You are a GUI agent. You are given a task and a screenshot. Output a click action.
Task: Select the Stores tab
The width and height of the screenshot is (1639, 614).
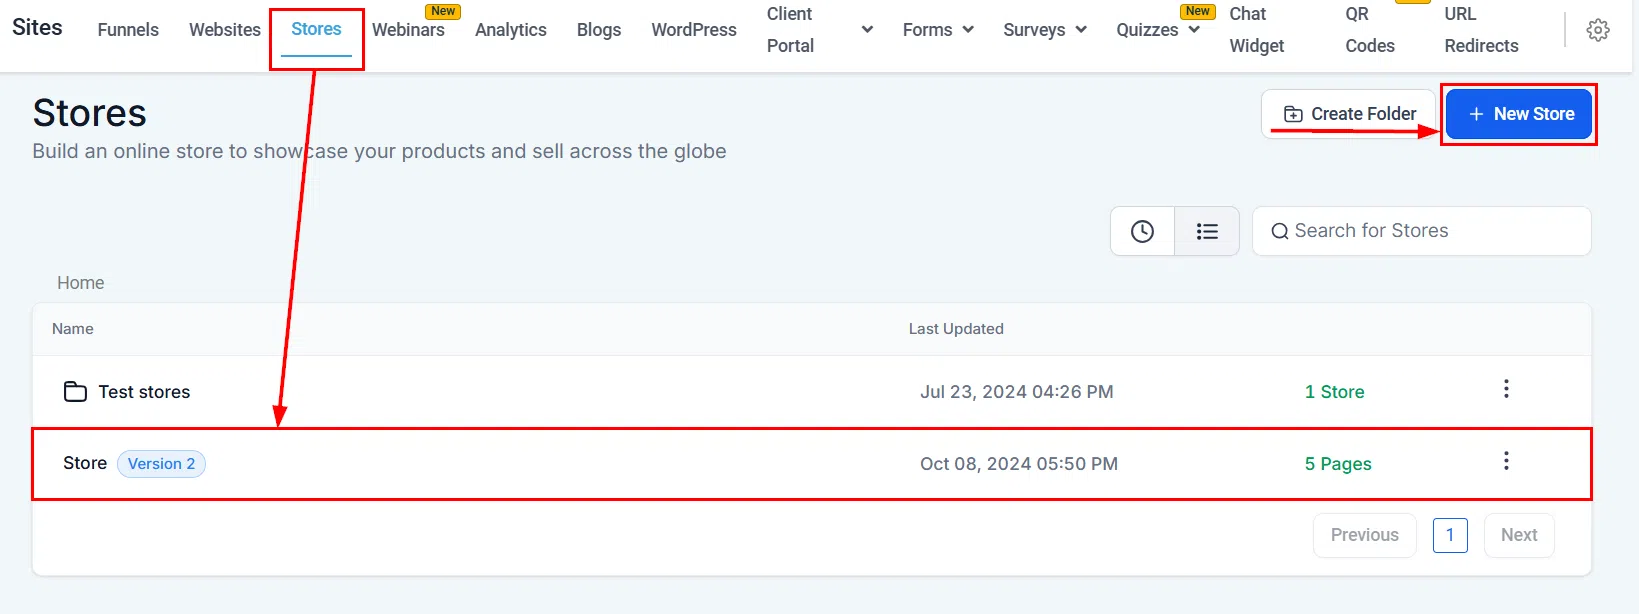point(316,29)
